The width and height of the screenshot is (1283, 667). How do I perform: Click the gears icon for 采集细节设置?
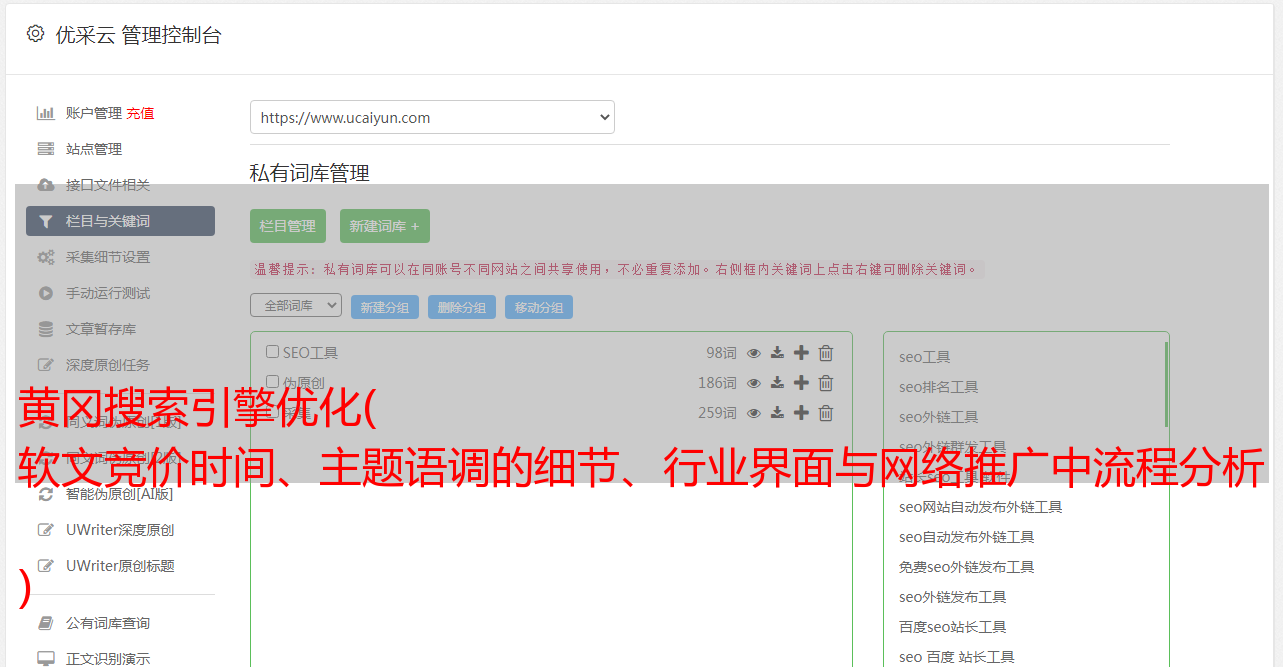click(45, 257)
